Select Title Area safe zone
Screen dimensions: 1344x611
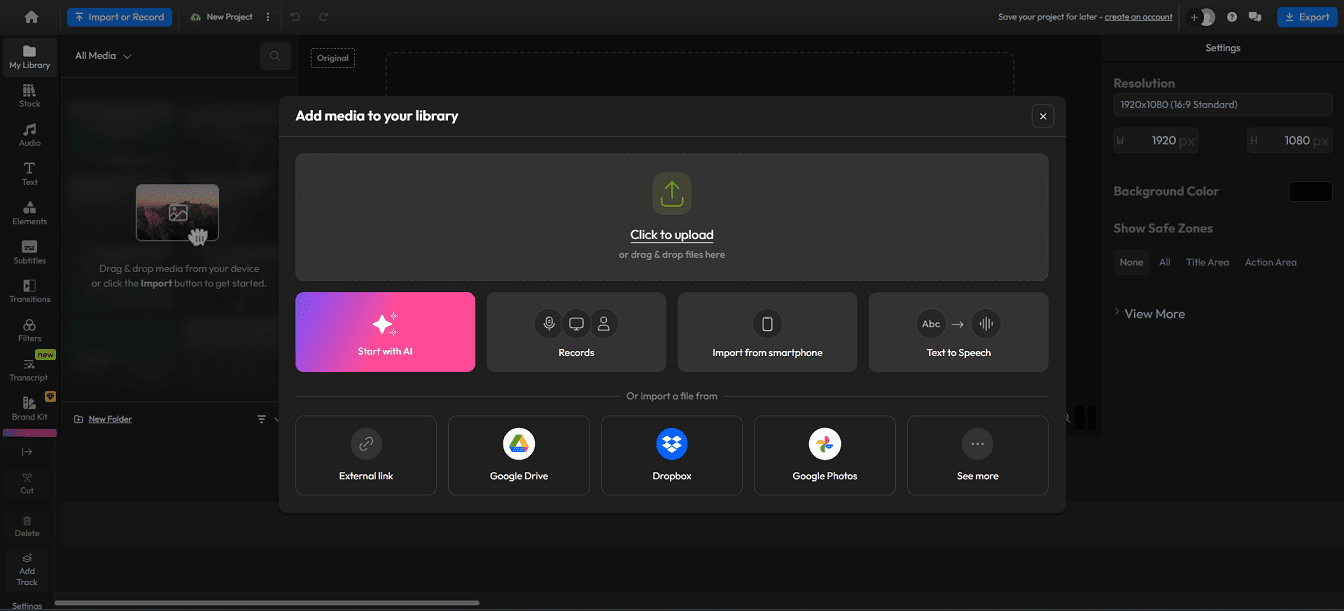click(x=1207, y=263)
